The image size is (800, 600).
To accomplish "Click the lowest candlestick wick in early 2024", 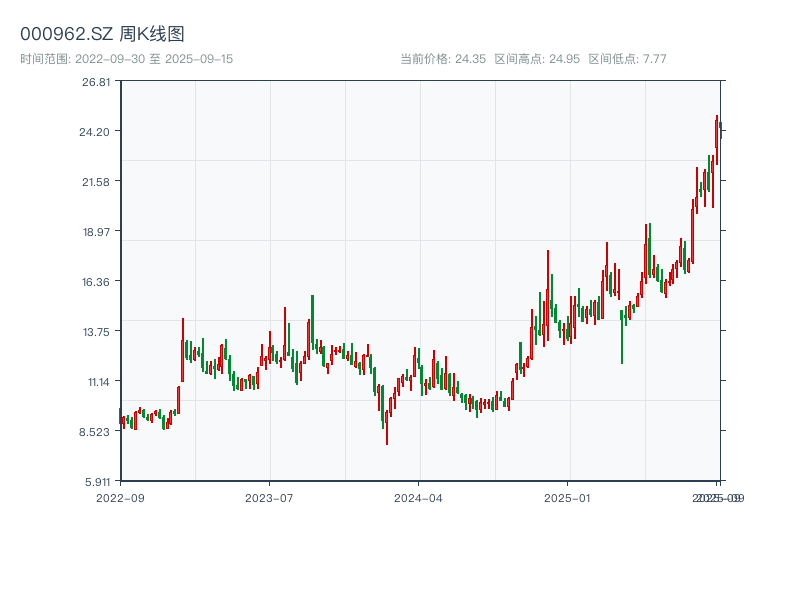I will 387,430.
